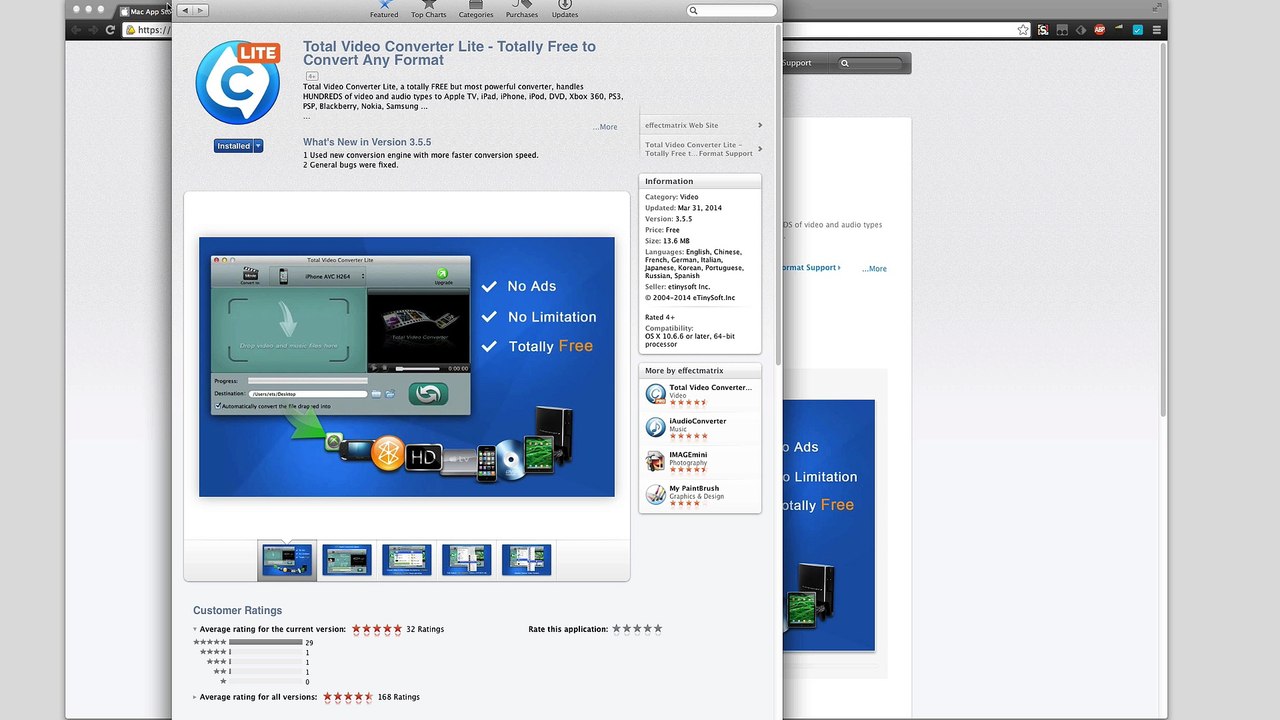
Task: Open Total Video Converter... title in More by effectmatrix
Action: coord(710,387)
